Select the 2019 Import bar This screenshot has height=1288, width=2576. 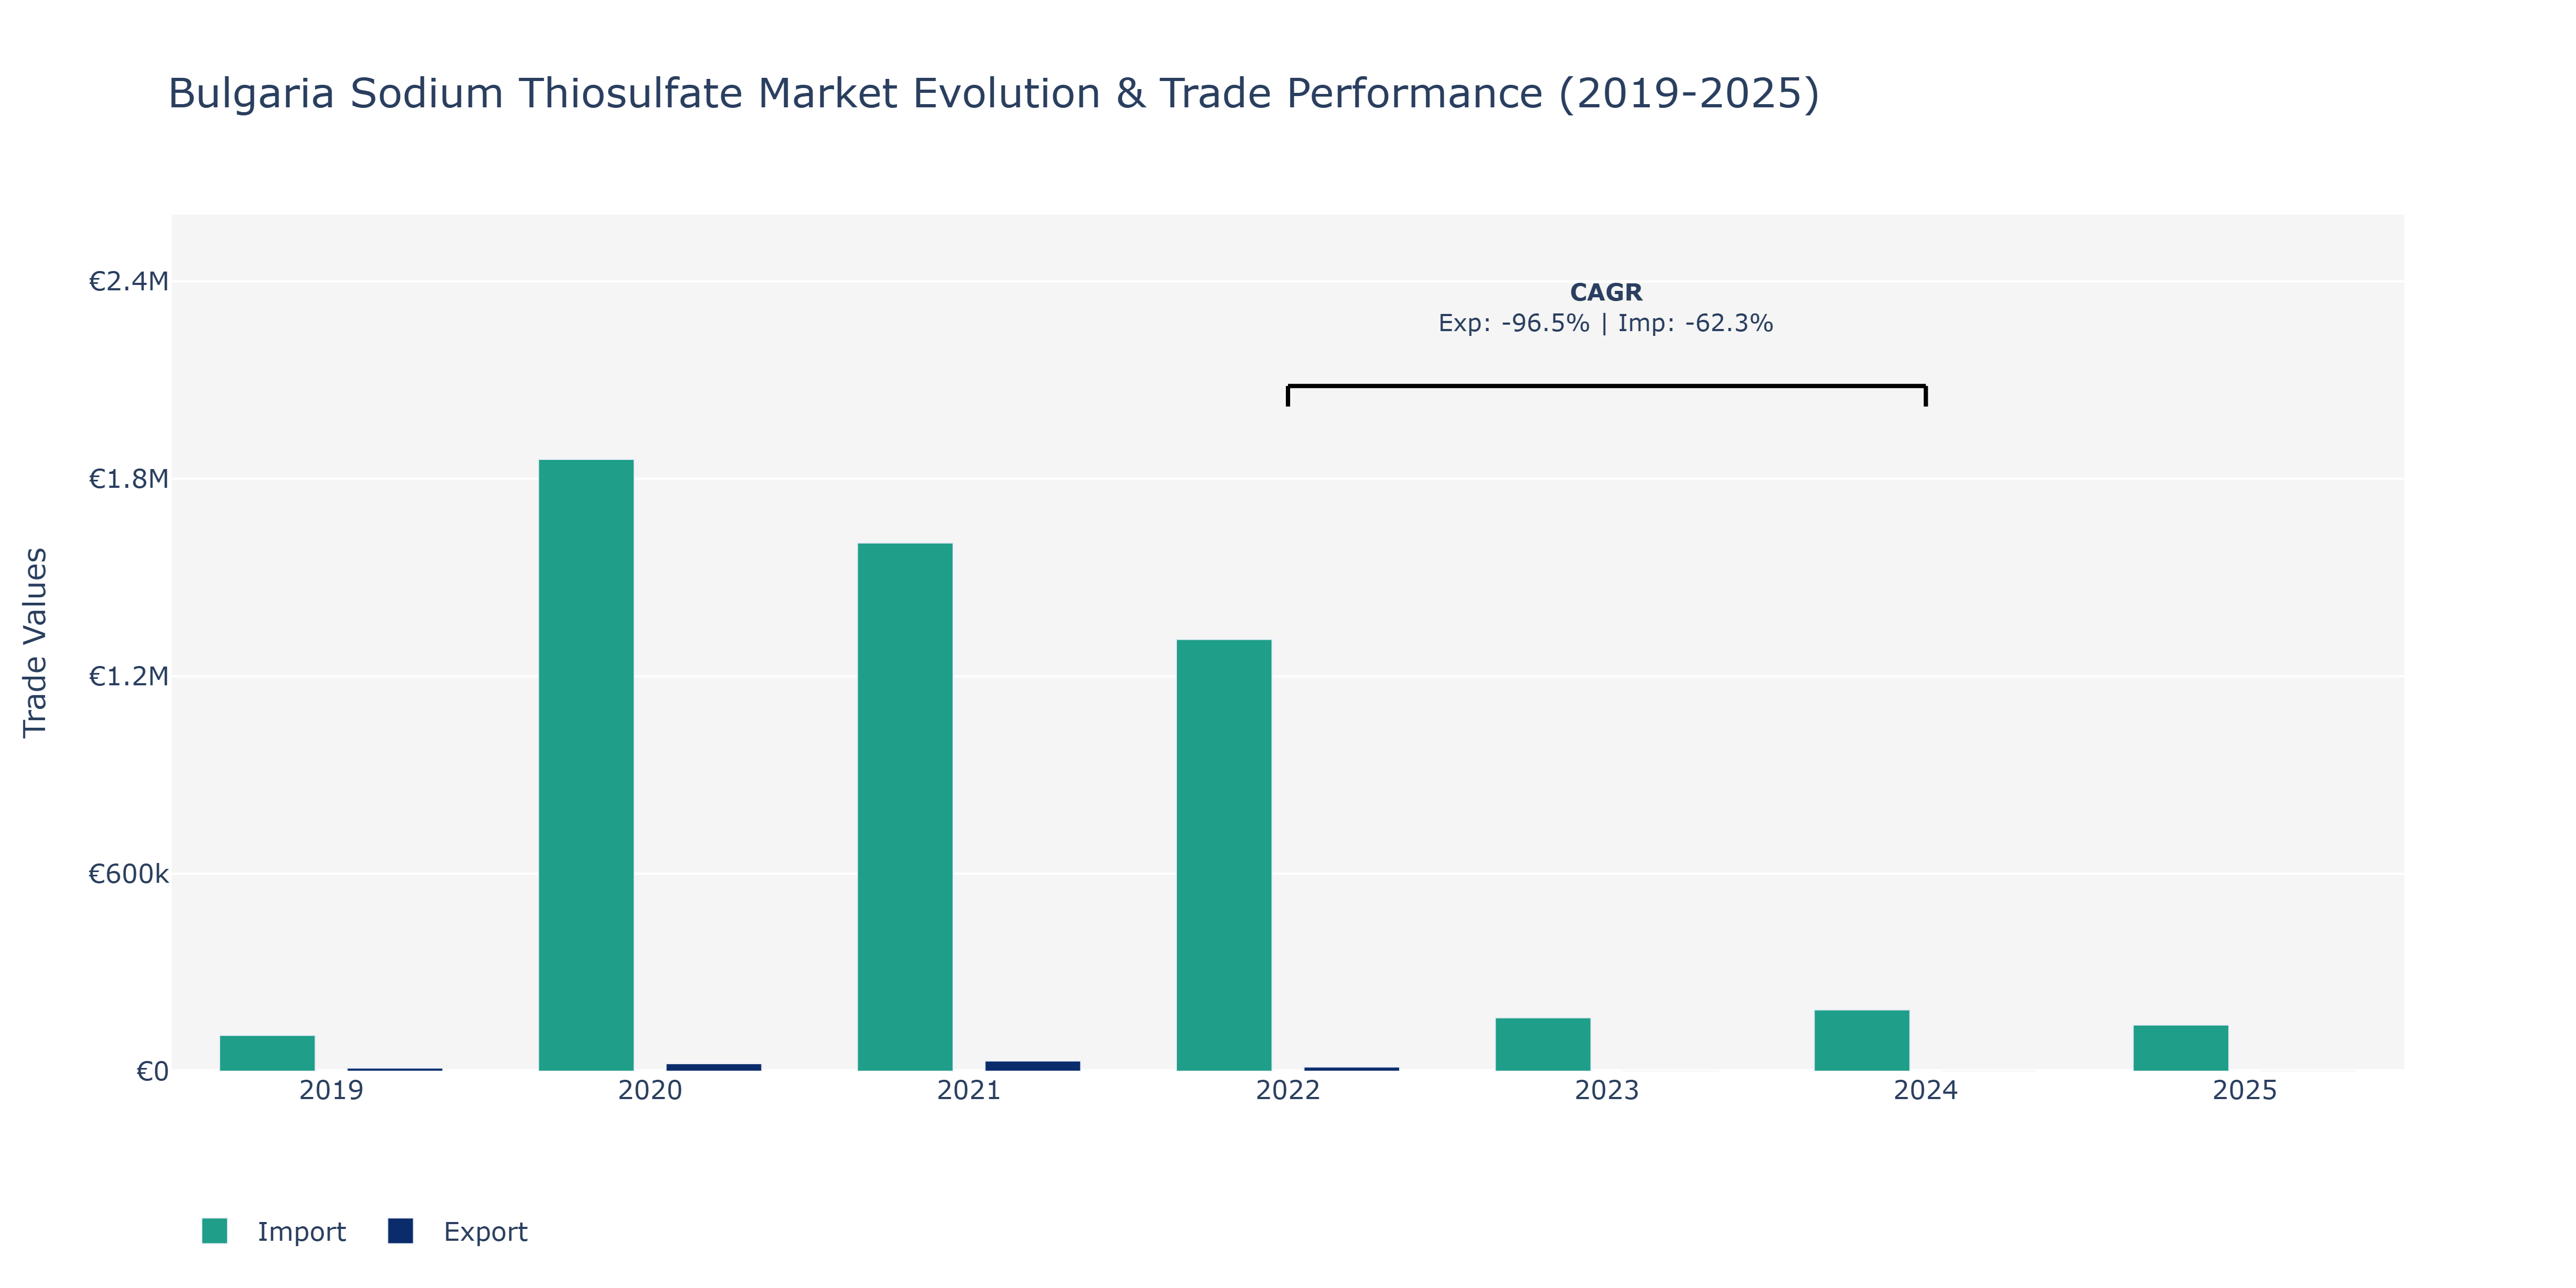coord(267,1053)
